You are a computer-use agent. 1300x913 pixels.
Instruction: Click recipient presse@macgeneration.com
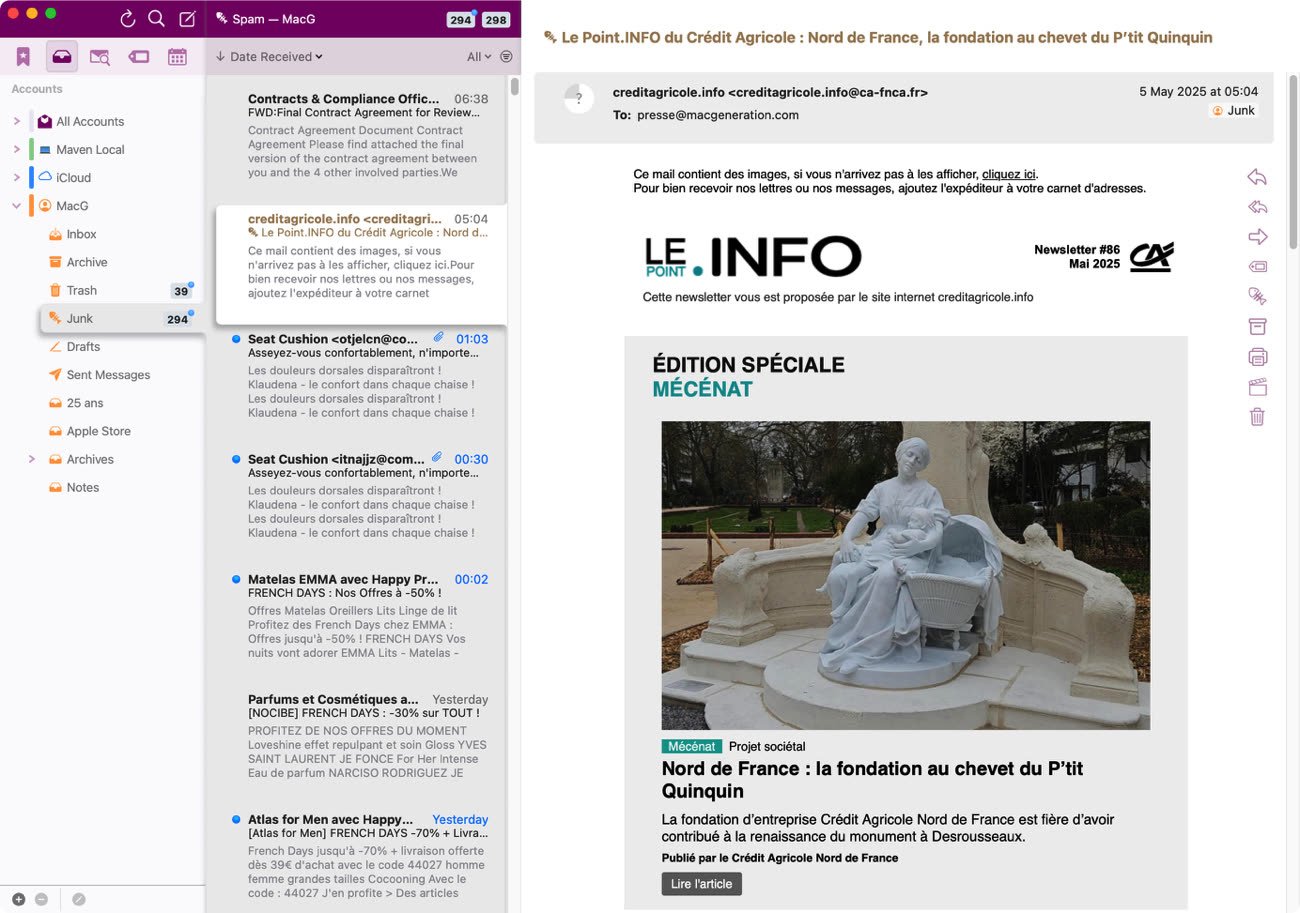(718, 115)
